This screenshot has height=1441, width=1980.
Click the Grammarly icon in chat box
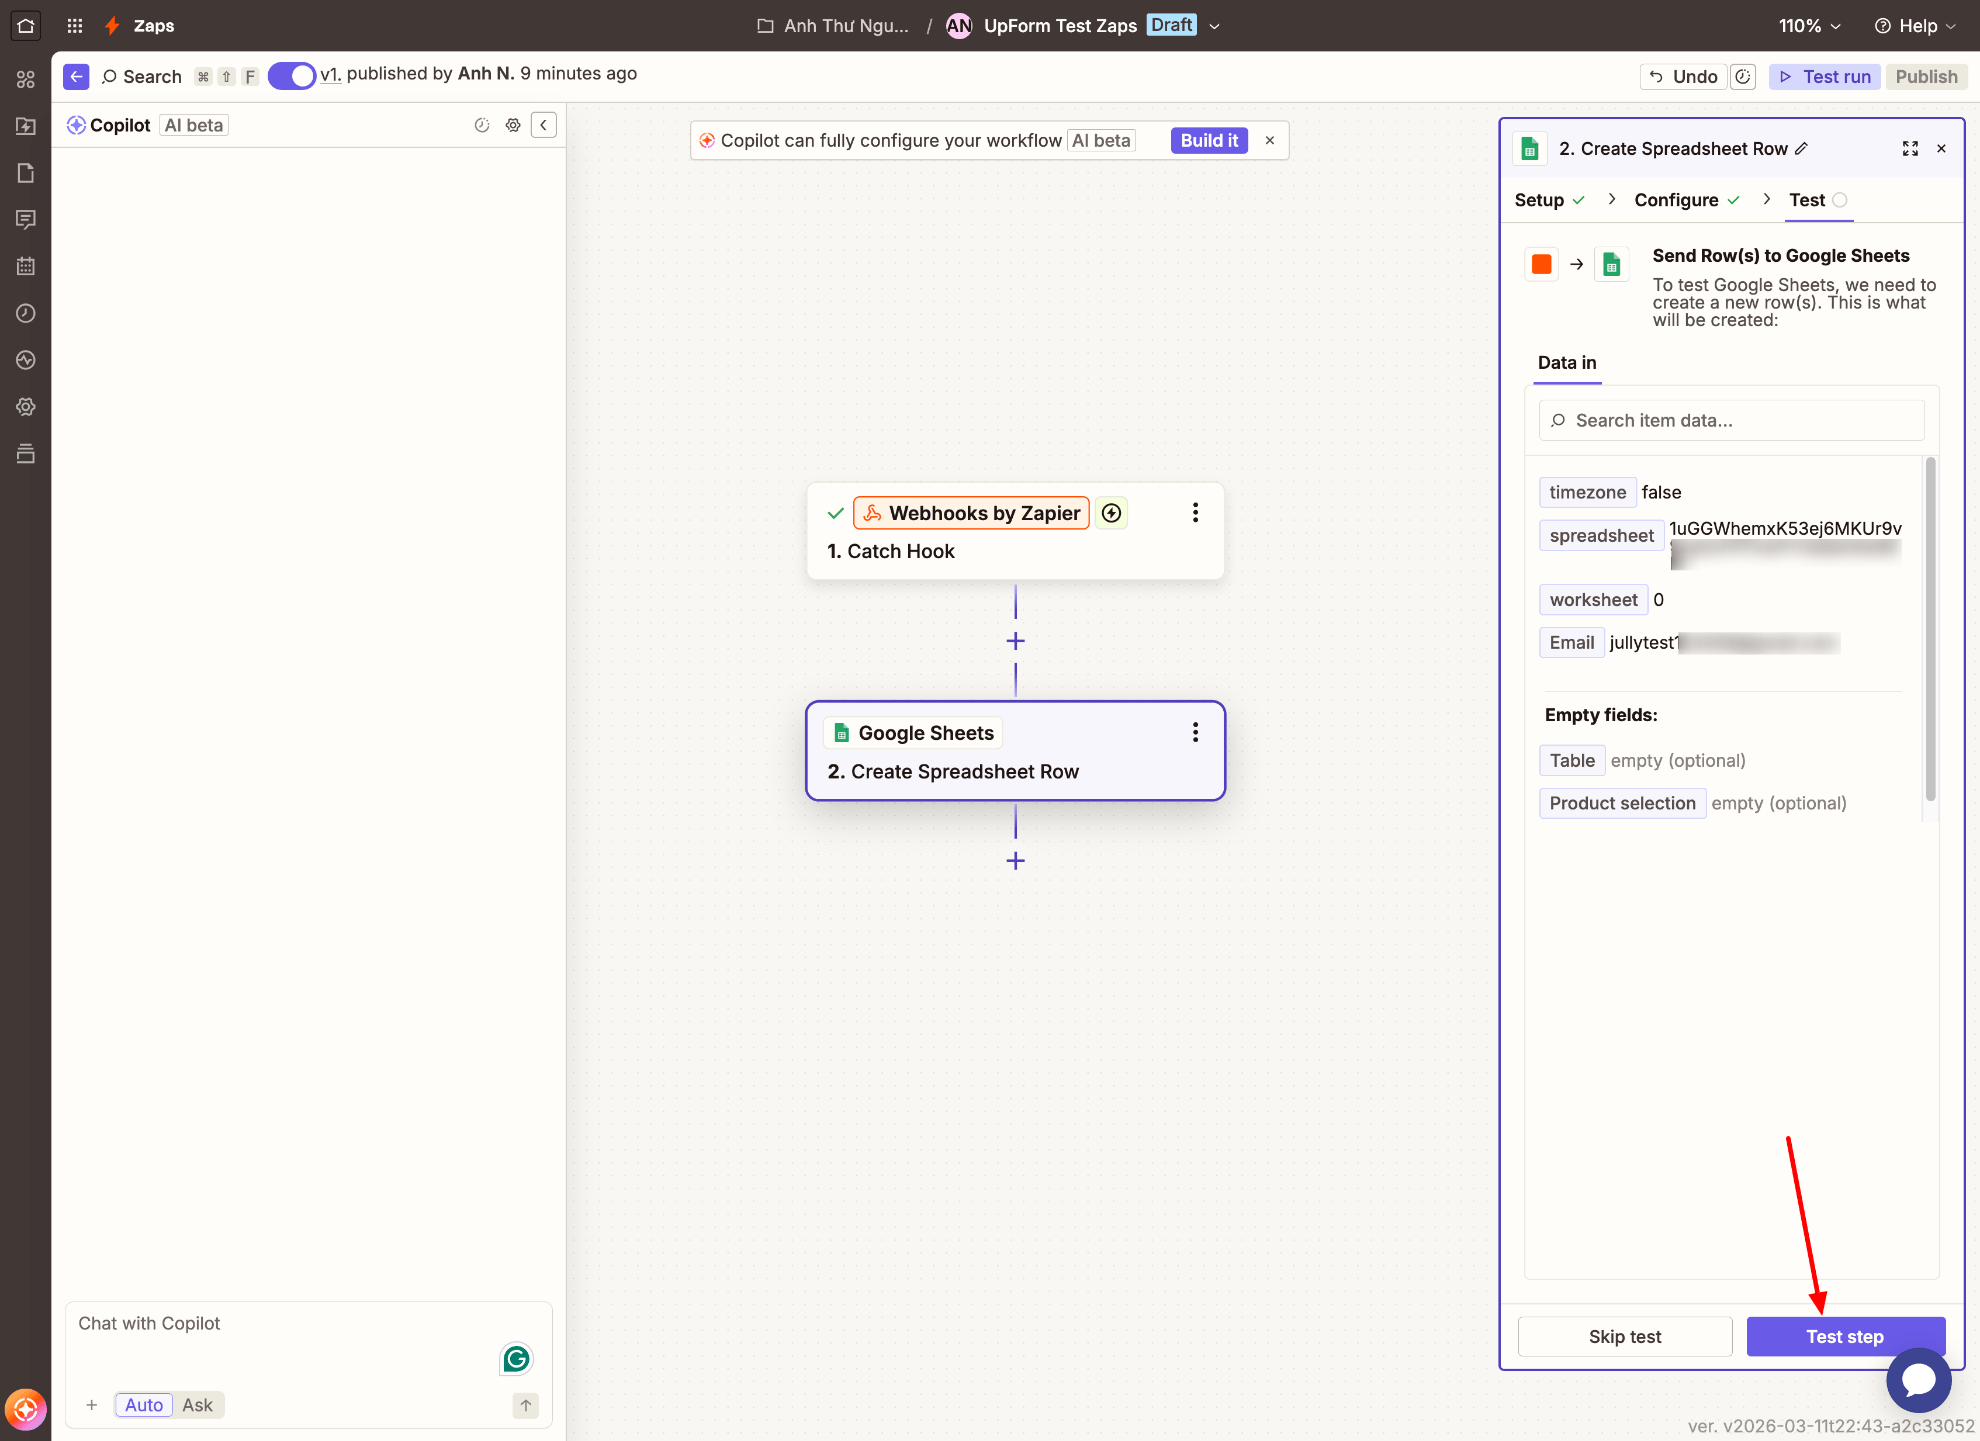[516, 1358]
